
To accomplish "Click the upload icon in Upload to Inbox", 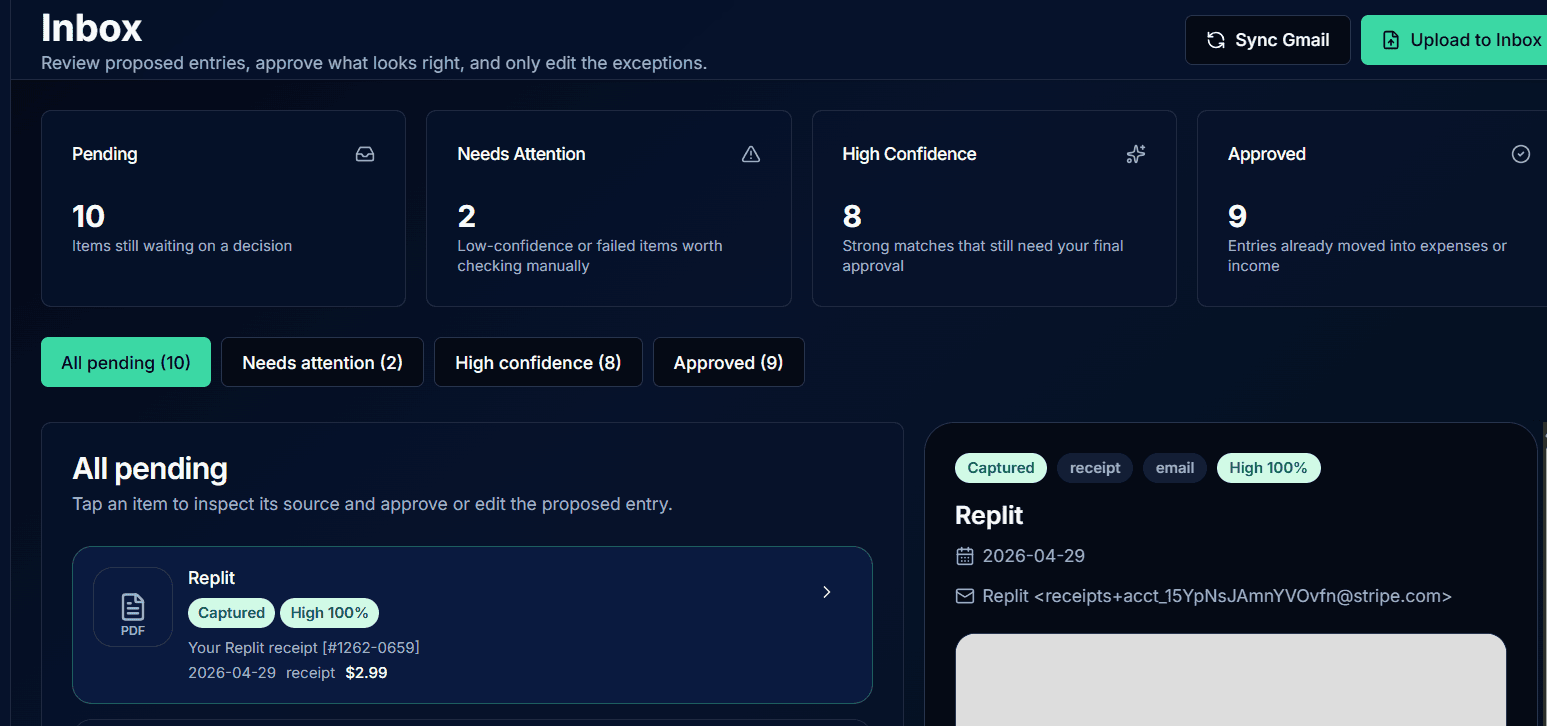I will pos(1391,40).
